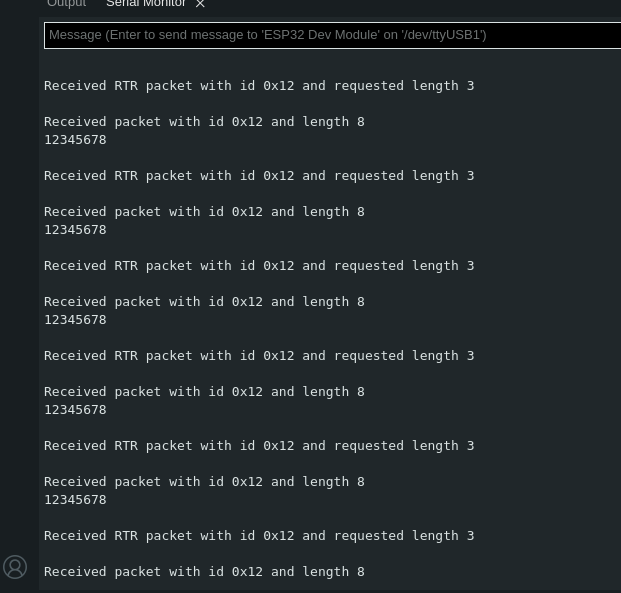Close the Serial Monitor tab

[x=200, y=5]
